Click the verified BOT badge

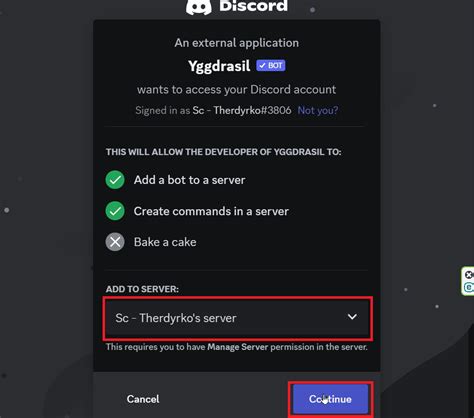271,66
